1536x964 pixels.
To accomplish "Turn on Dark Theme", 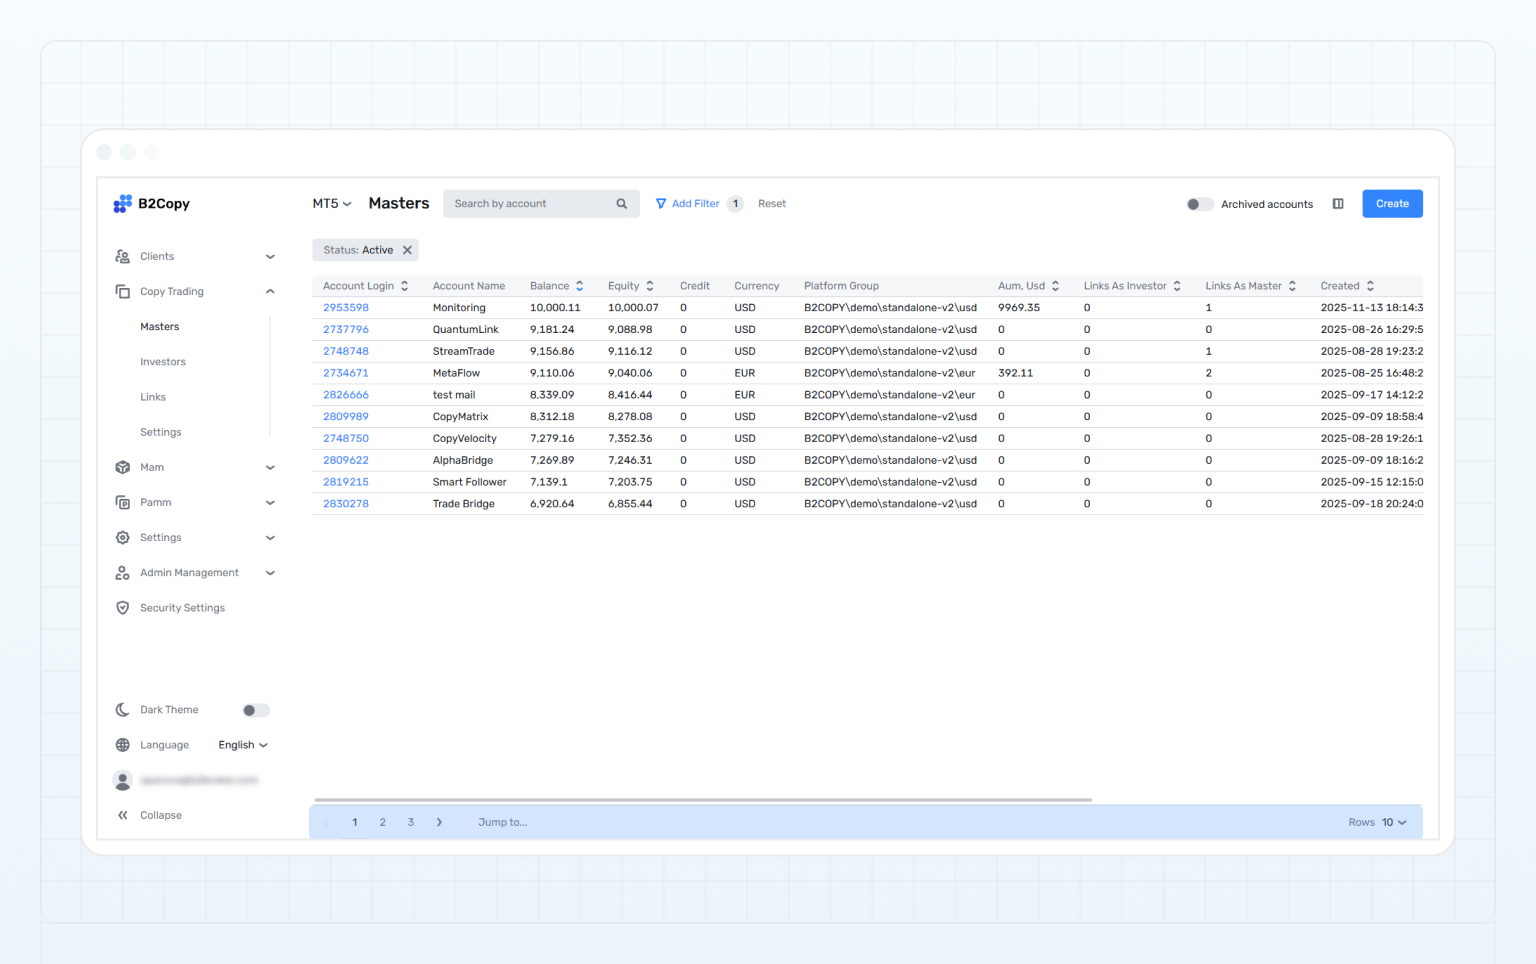I will 255,710.
